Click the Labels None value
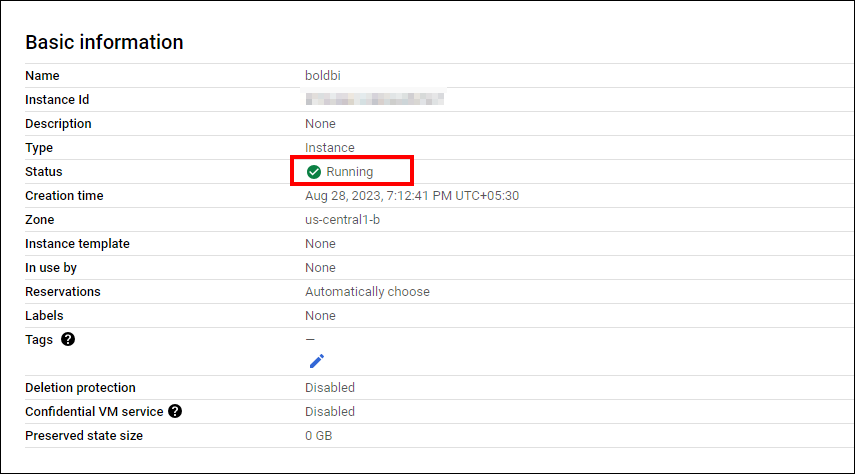This screenshot has height=474, width=855. pos(320,316)
